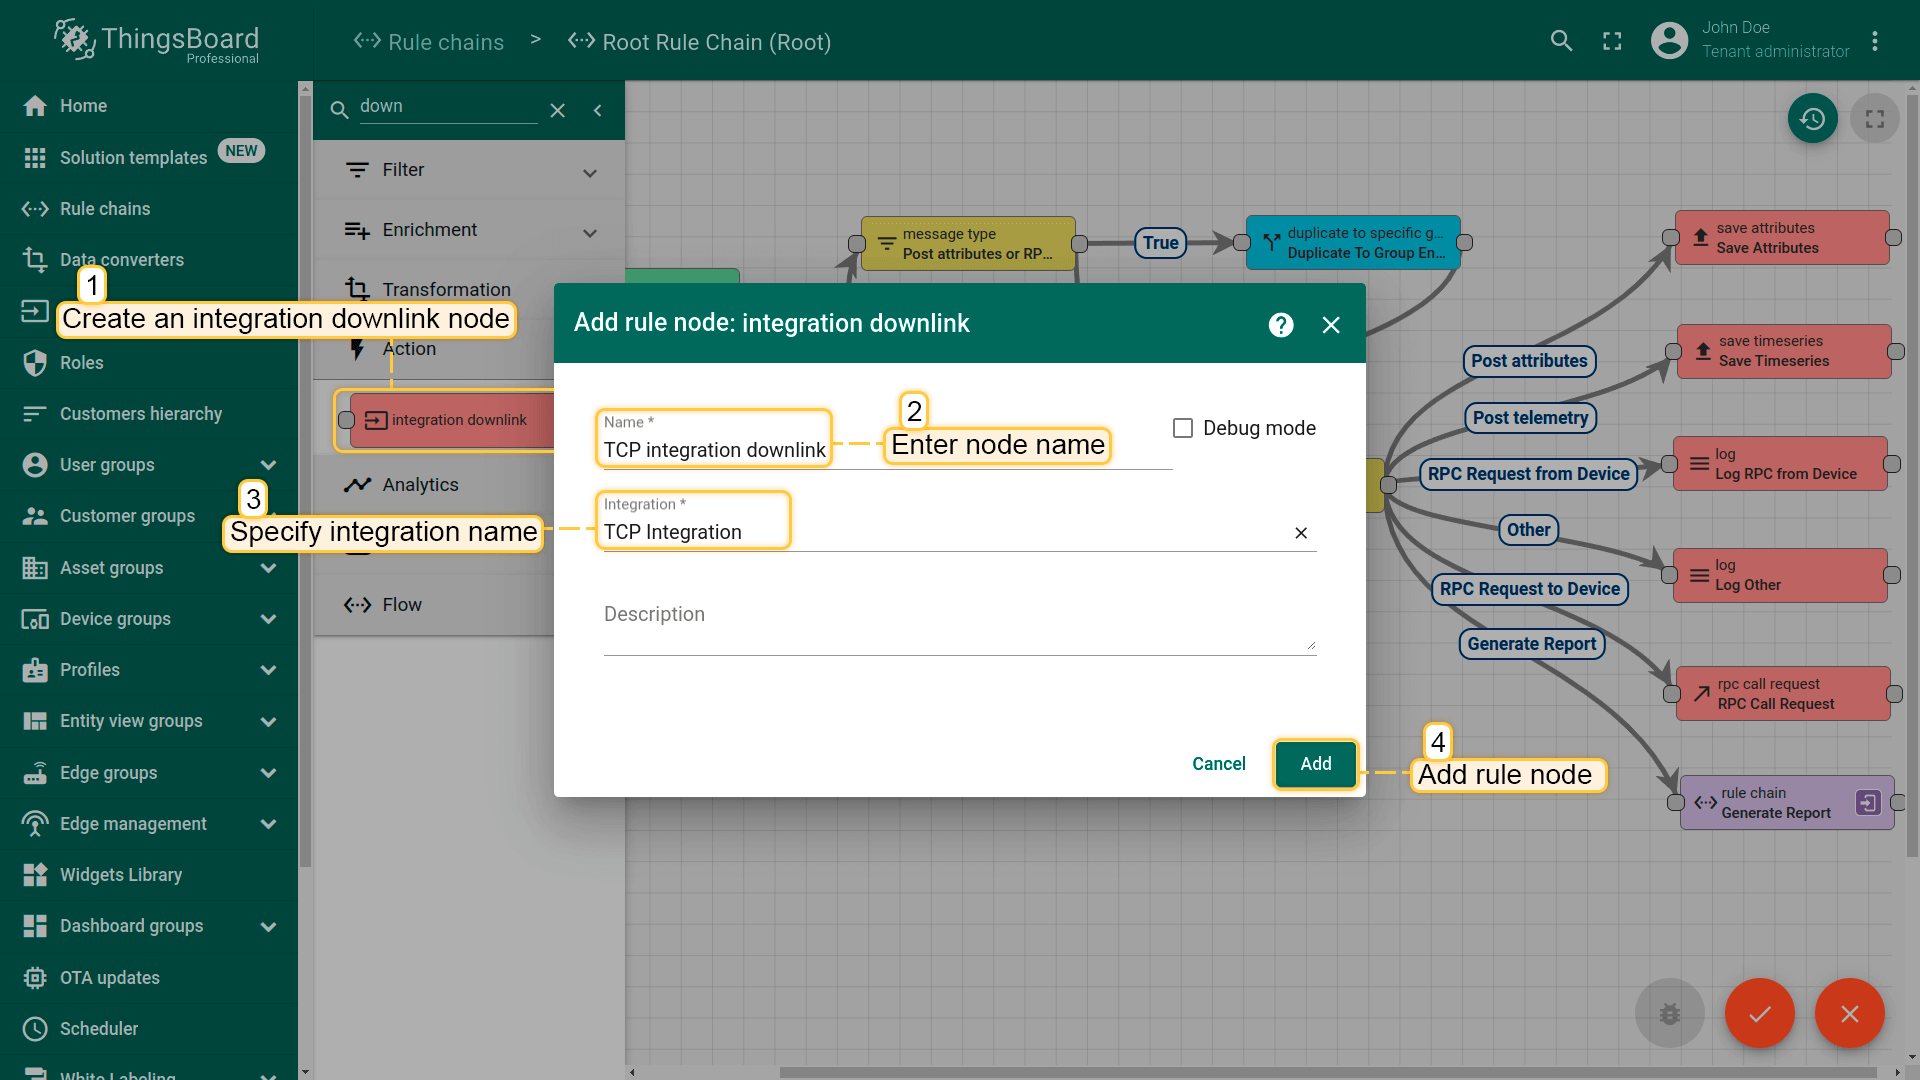Viewport: 1920px width, 1080px height.
Task: Expand User groups in sidebar
Action: (268, 465)
